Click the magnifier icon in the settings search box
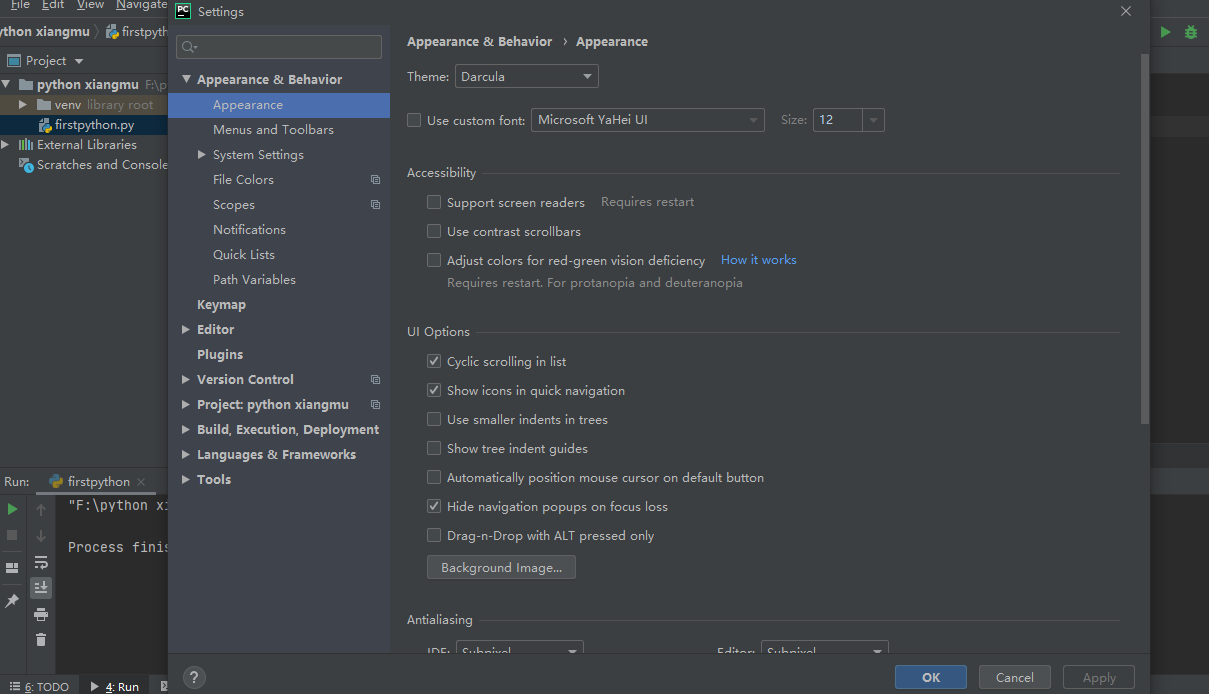 point(189,47)
